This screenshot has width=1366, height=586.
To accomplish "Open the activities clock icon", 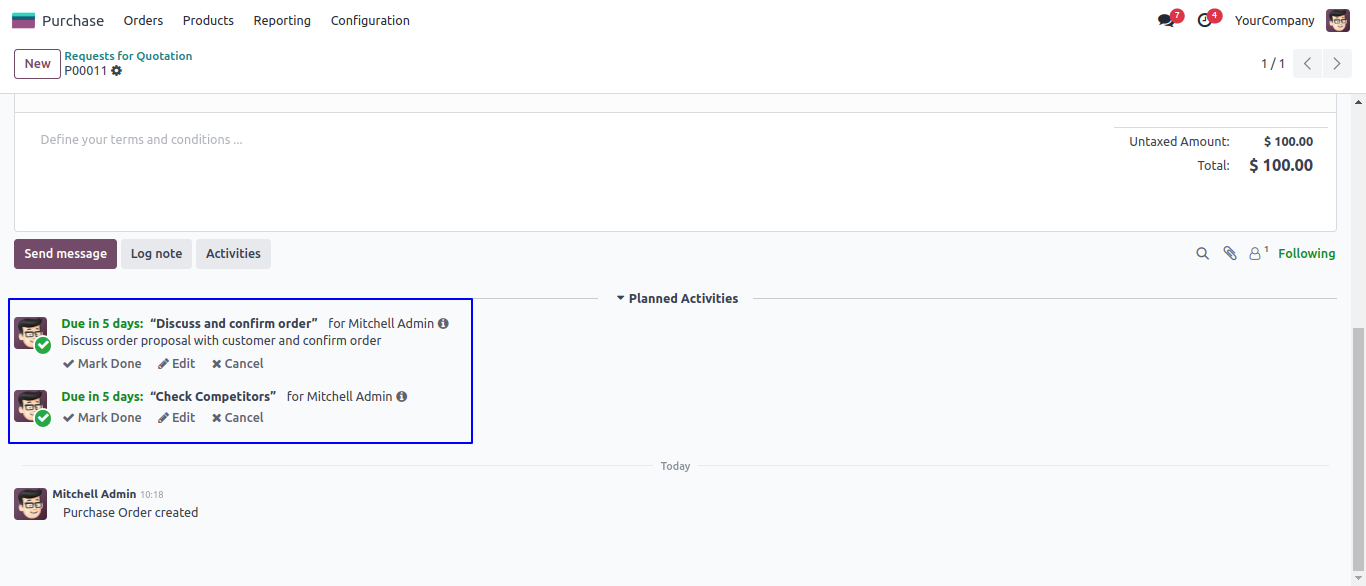I will [x=1205, y=21].
